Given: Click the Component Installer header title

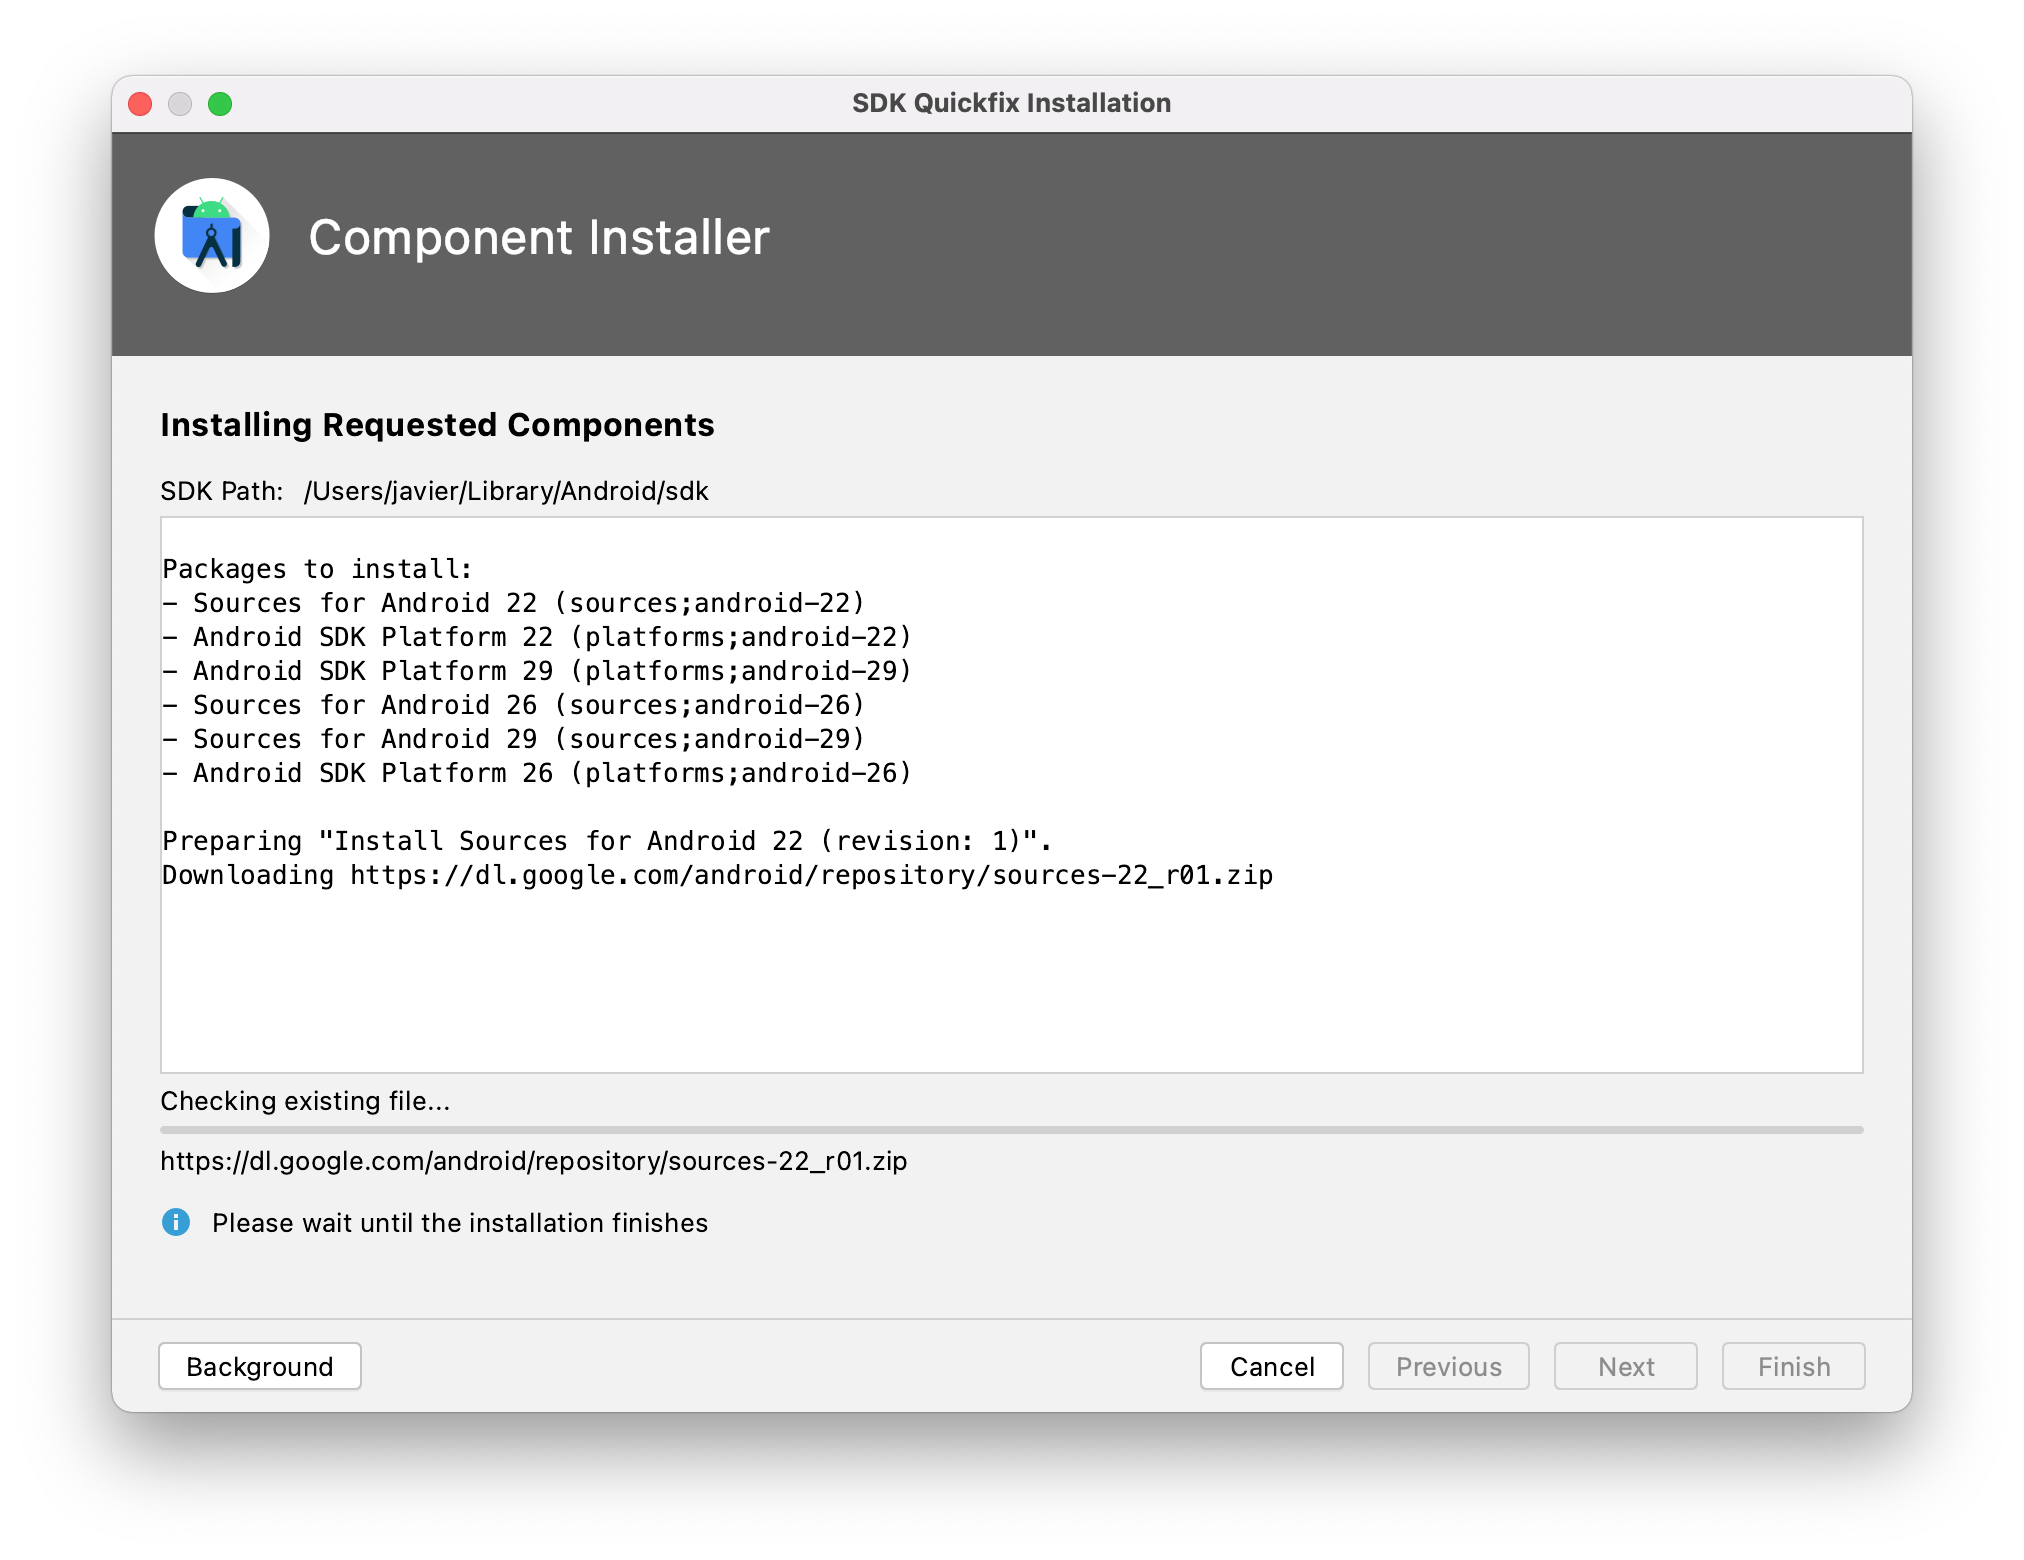Looking at the screenshot, I should click(x=539, y=238).
